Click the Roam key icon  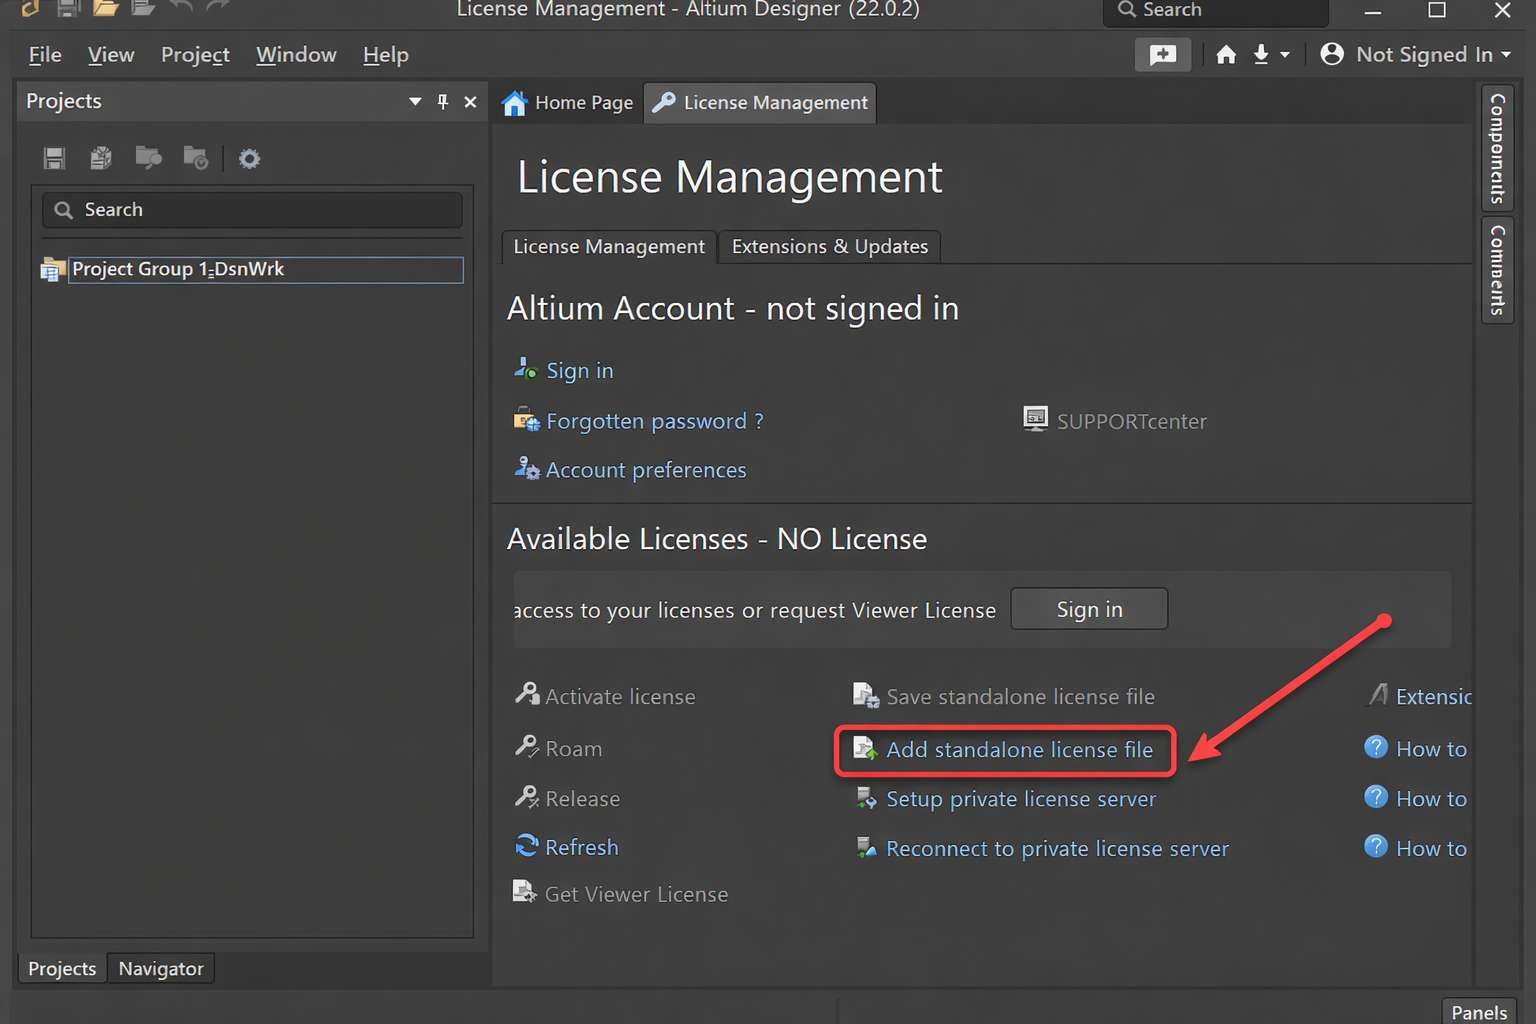click(527, 746)
